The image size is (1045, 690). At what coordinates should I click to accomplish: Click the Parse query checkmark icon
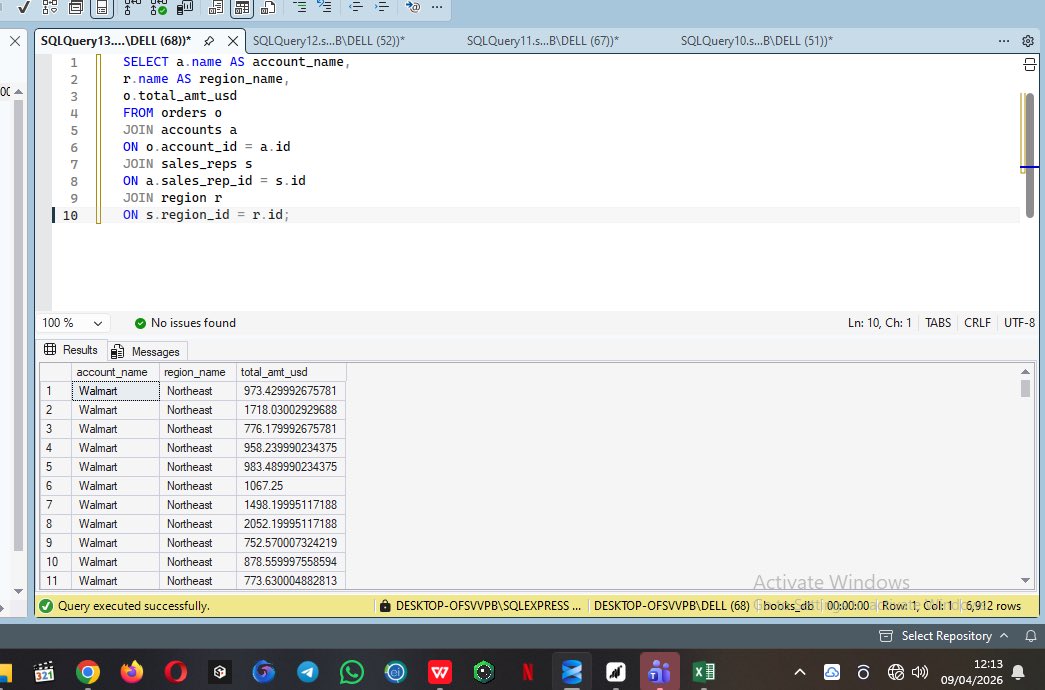23,7
